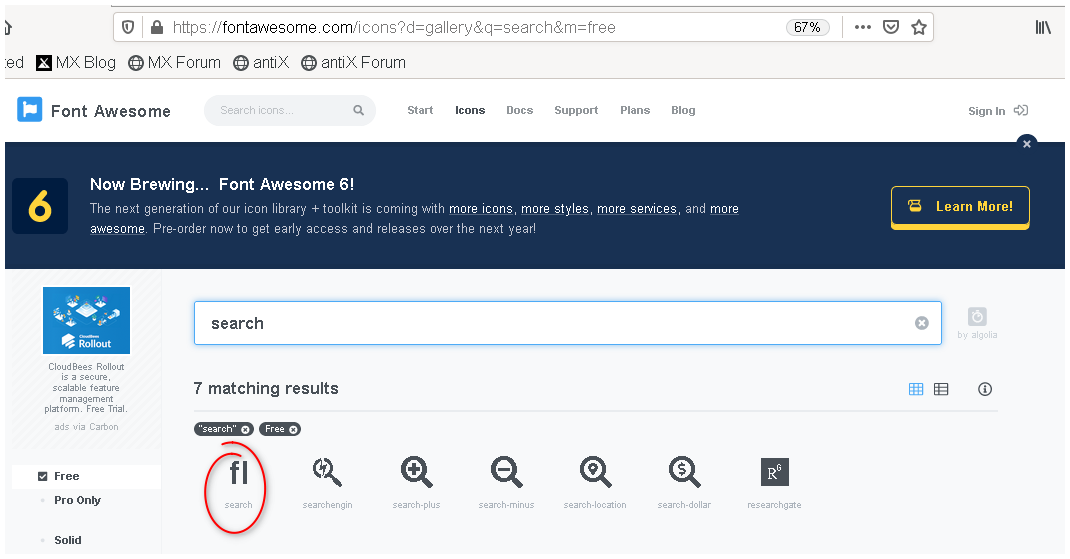Click the shield tracking protection icon
Viewport: 1070px width, 559px height.
click(x=128, y=27)
